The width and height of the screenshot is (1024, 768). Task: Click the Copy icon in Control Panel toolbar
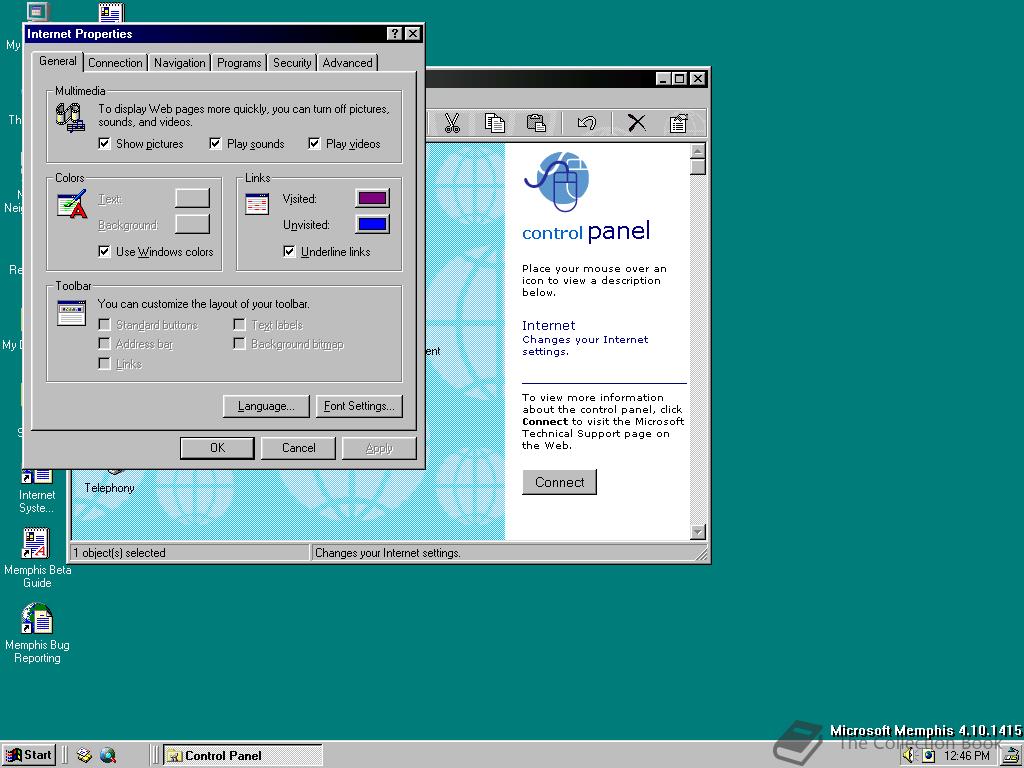[494, 123]
